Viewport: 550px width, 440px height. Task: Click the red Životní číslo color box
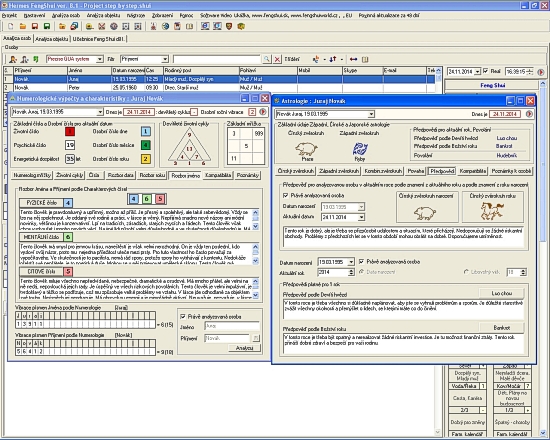[70, 132]
